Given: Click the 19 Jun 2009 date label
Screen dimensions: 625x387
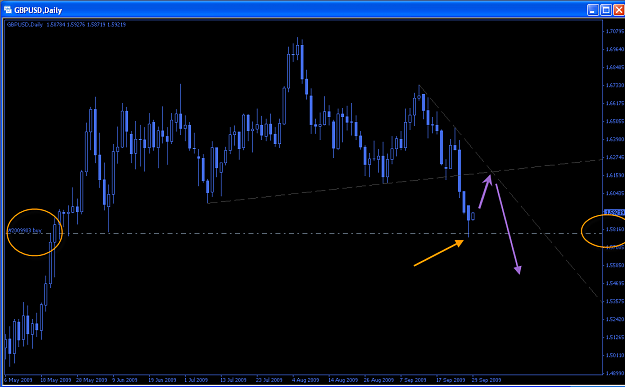Looking at the screenshot, I should 163,380.
